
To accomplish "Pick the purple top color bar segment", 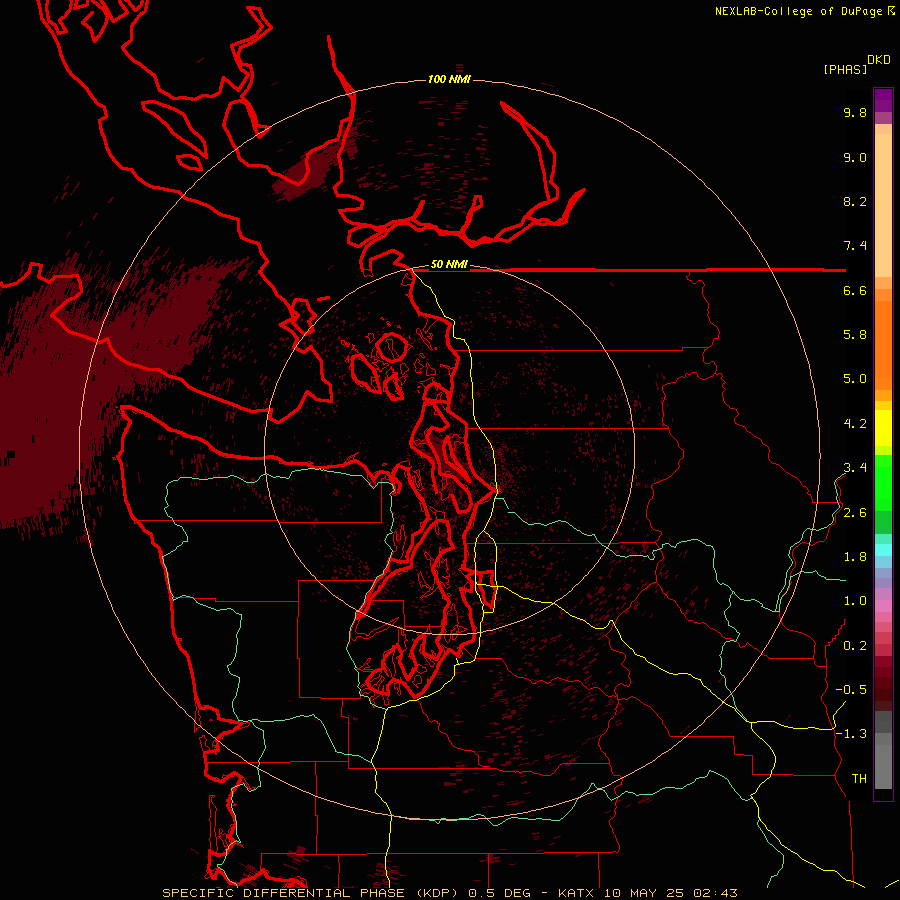I will coord(883,101).
